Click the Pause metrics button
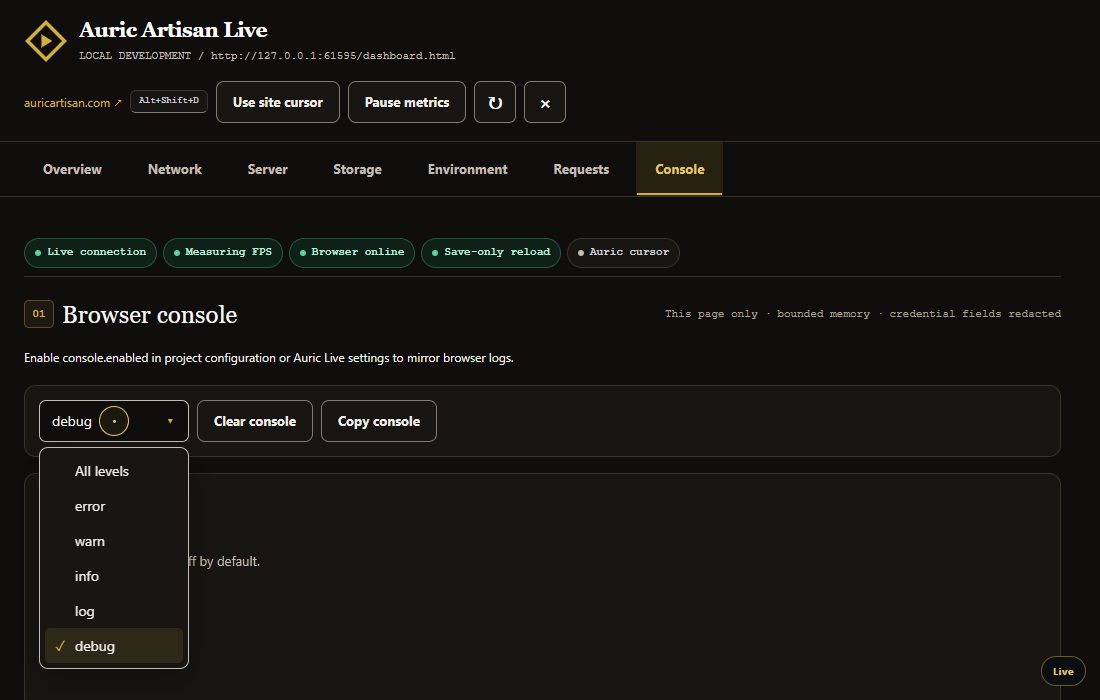The height and width of the screenshot is (700, 1100). coord(407,102)
